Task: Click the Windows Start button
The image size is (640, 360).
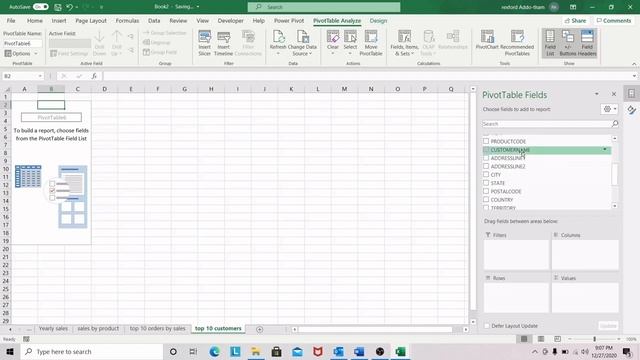Action: (10, 351)
